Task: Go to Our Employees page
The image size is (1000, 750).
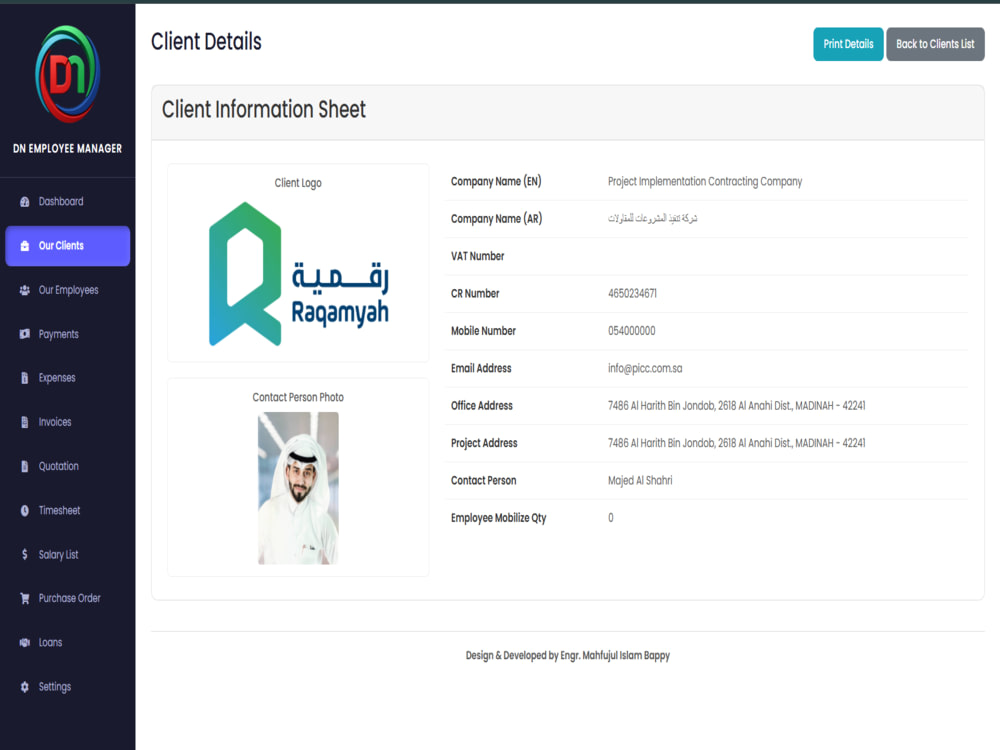Action: click(x=68, y=290)
